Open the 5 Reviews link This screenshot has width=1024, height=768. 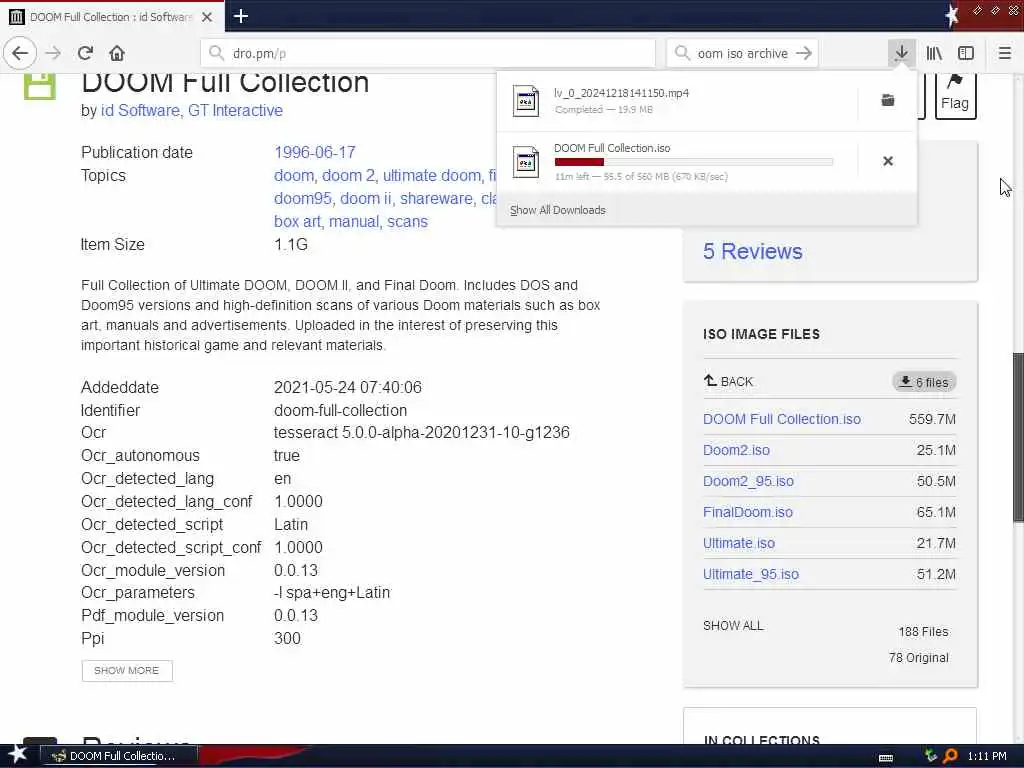(752, 251)
